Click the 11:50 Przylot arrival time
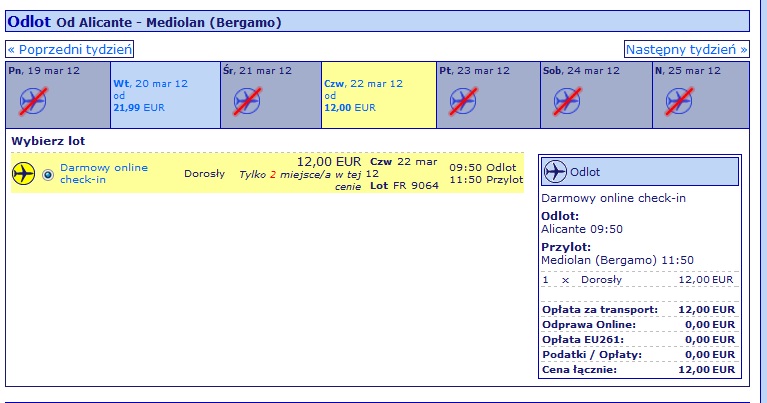 (486, 180)
